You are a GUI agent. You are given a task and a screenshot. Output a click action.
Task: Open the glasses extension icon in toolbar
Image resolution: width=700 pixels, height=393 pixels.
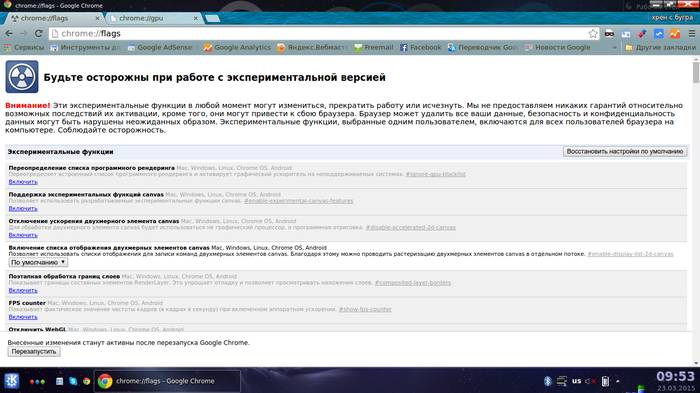[609, 33]
